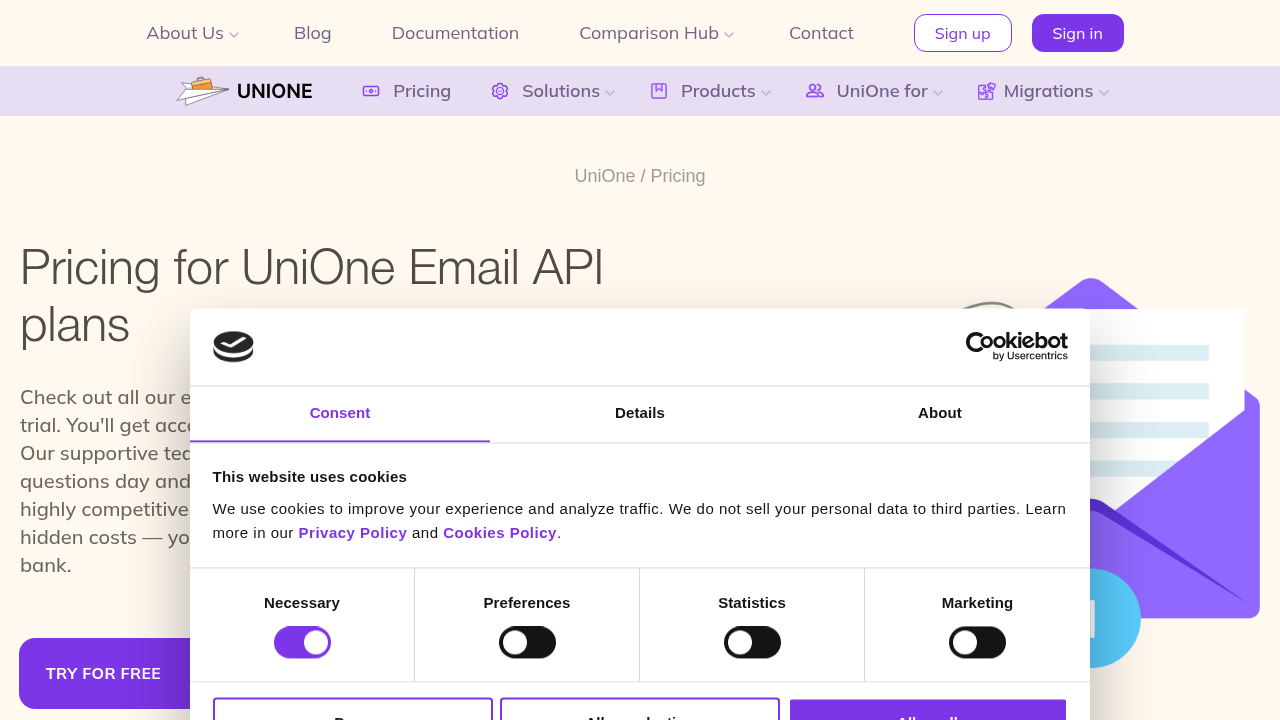Expand the Comparison Hub dropdown

pyautogui.click(x=656, y=33)
